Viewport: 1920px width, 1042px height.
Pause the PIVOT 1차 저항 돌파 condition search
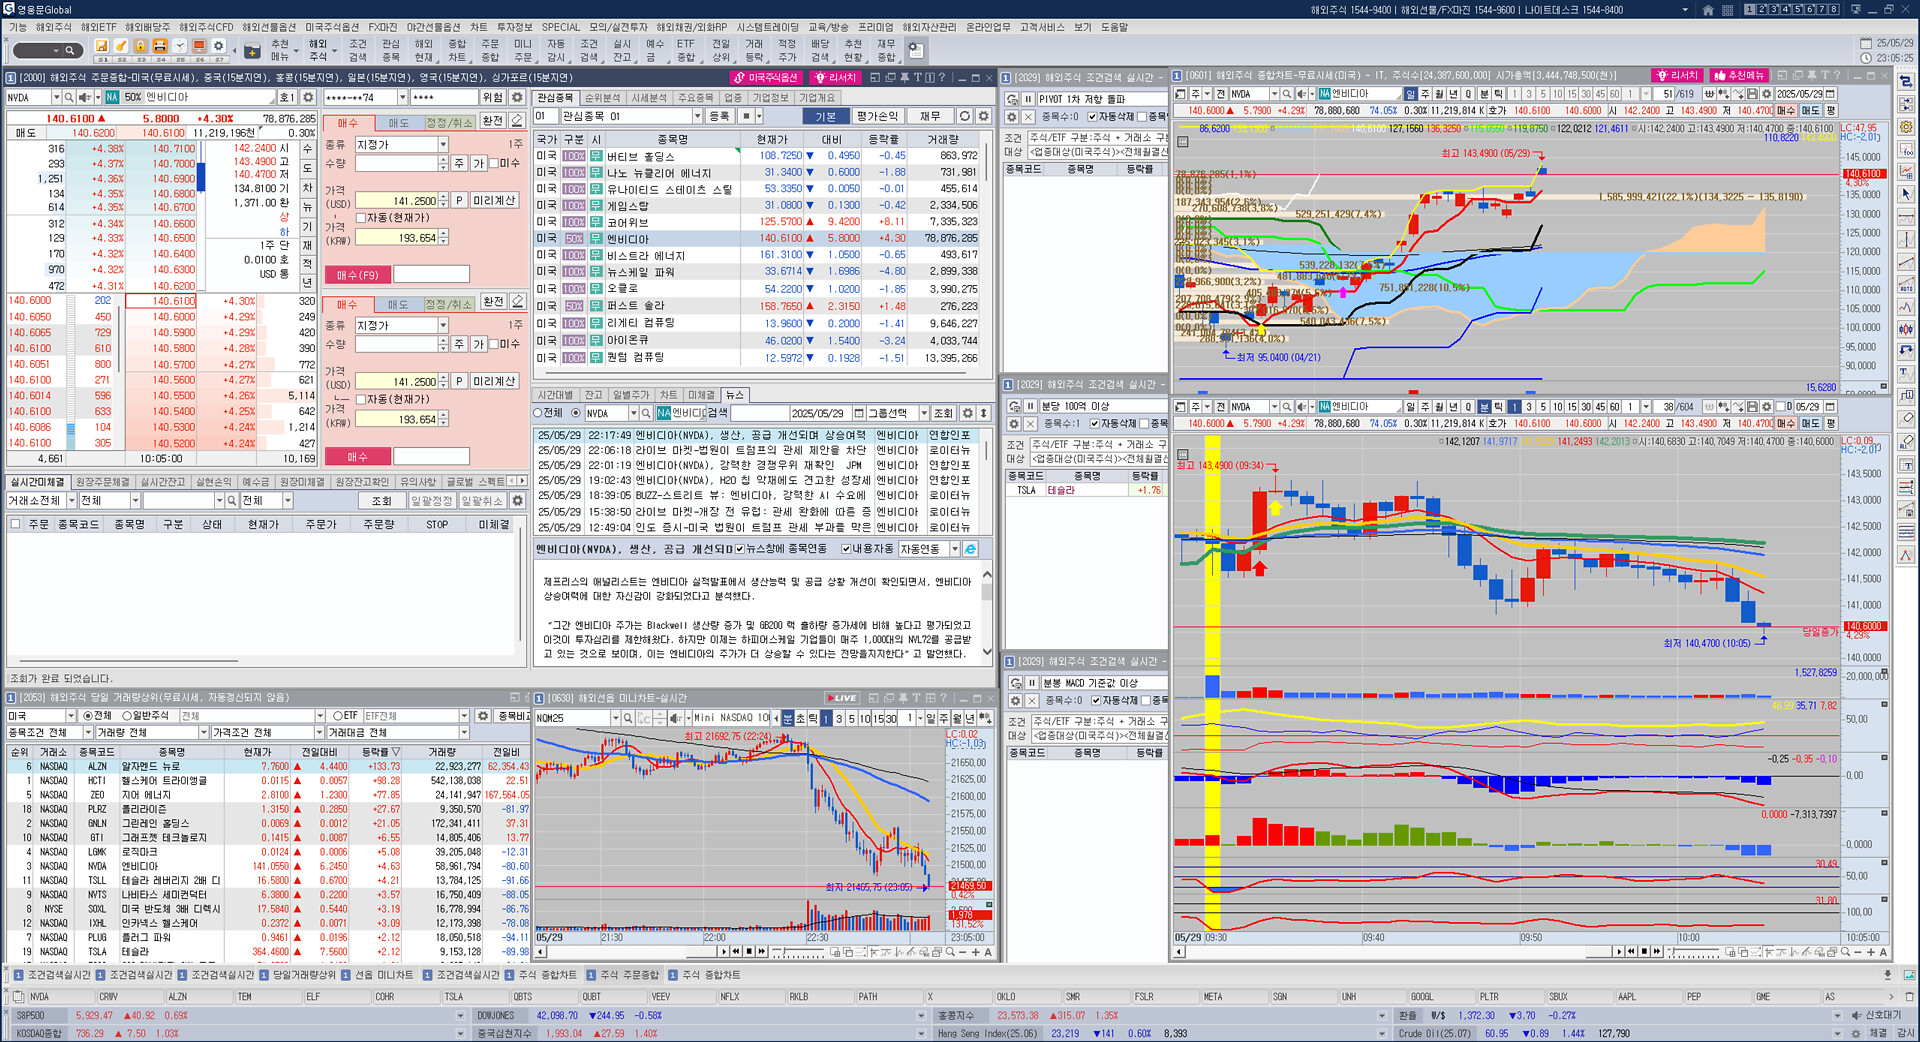pyautogui.click(x=1028, y=99)
